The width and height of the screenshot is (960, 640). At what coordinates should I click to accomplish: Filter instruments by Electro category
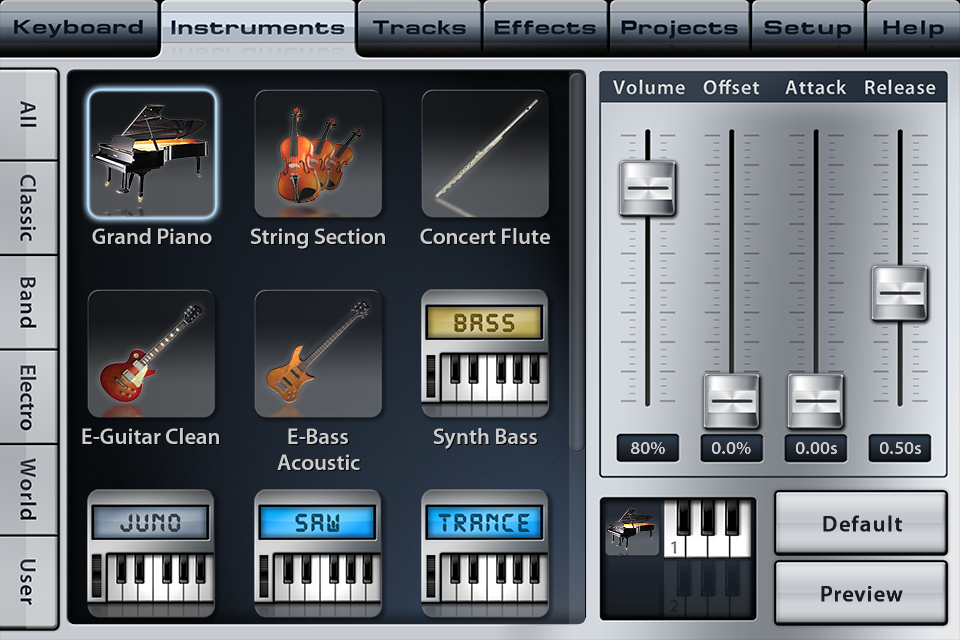click(28, 397)
